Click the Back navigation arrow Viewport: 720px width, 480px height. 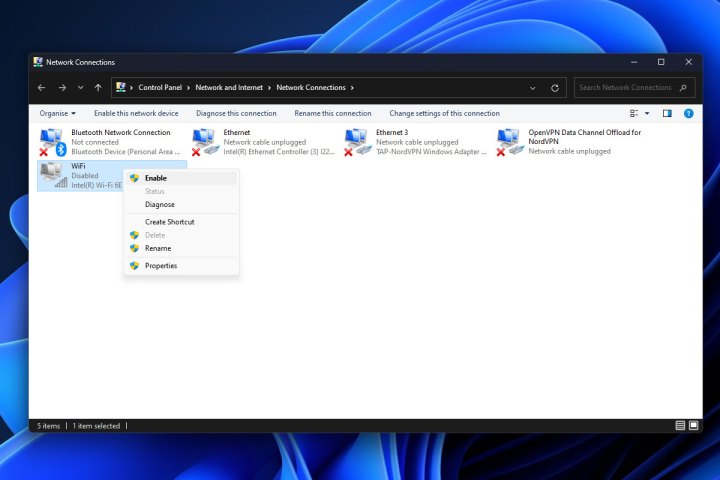click(41, 88)
